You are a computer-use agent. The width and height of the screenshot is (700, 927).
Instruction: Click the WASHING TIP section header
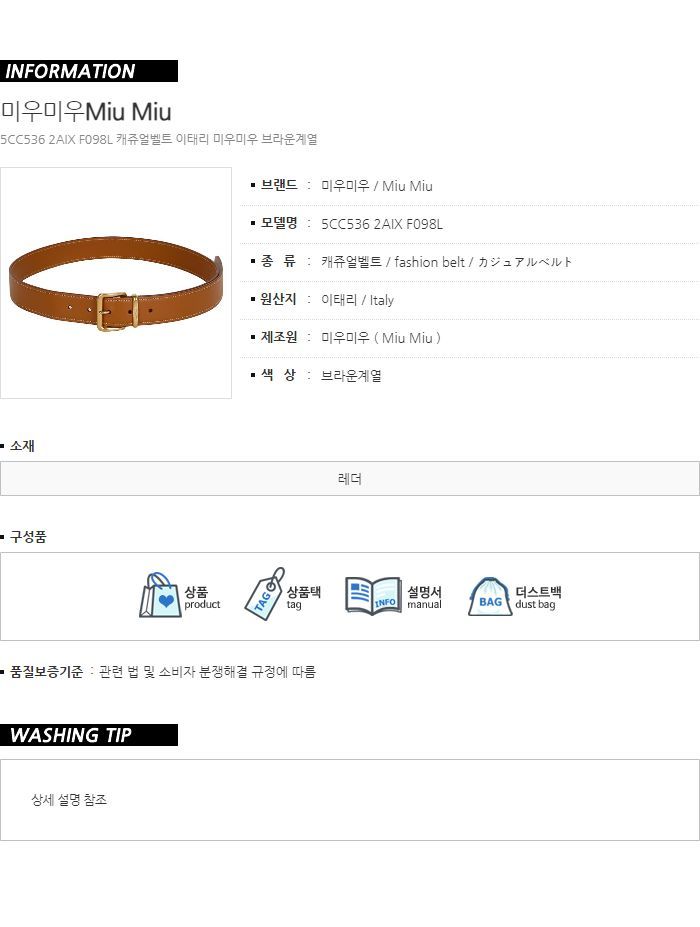[x=89, y=735]
